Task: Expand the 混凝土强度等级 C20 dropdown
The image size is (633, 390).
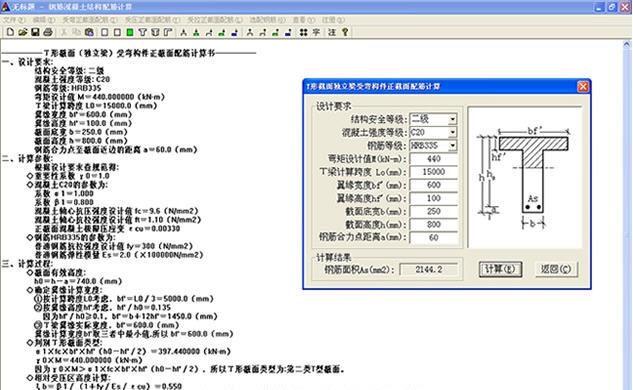Action: coord(453,132)
